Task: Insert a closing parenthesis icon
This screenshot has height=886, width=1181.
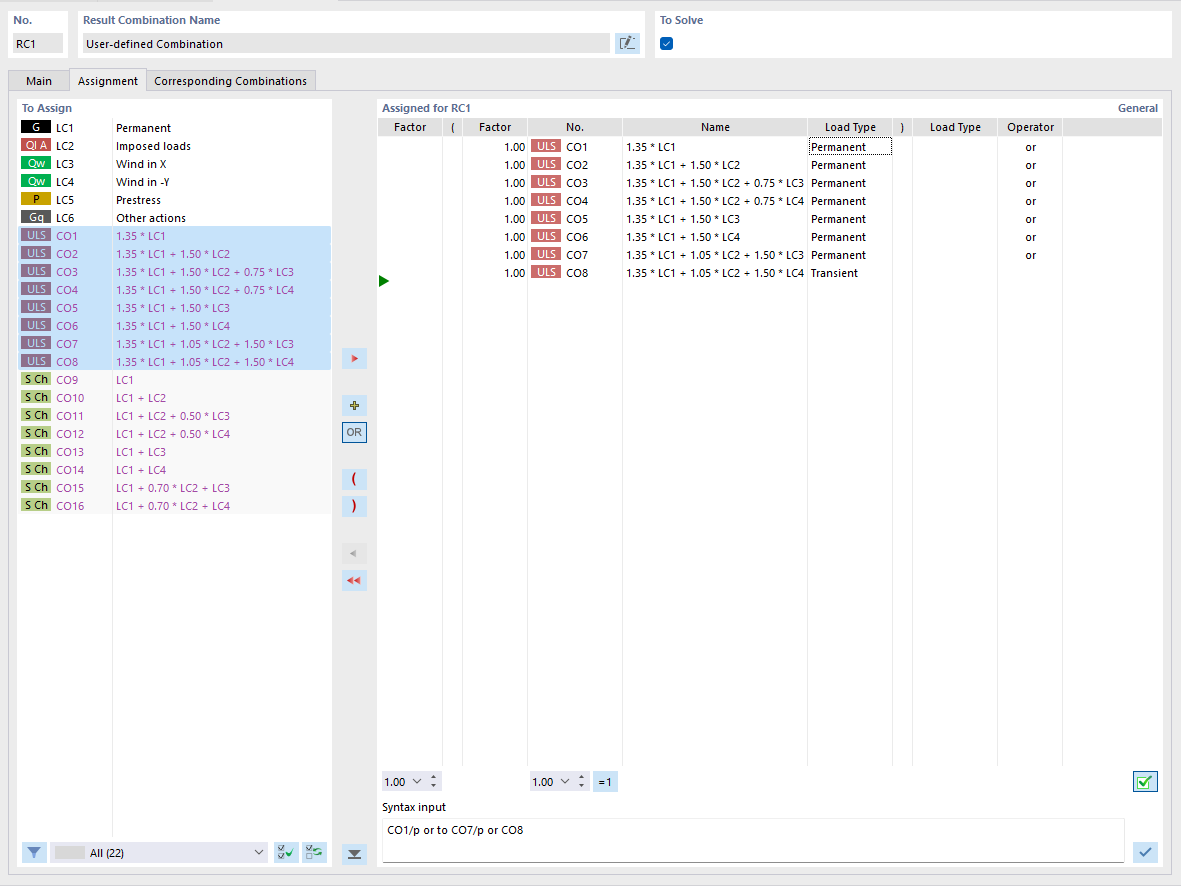Action: point(354,506)
